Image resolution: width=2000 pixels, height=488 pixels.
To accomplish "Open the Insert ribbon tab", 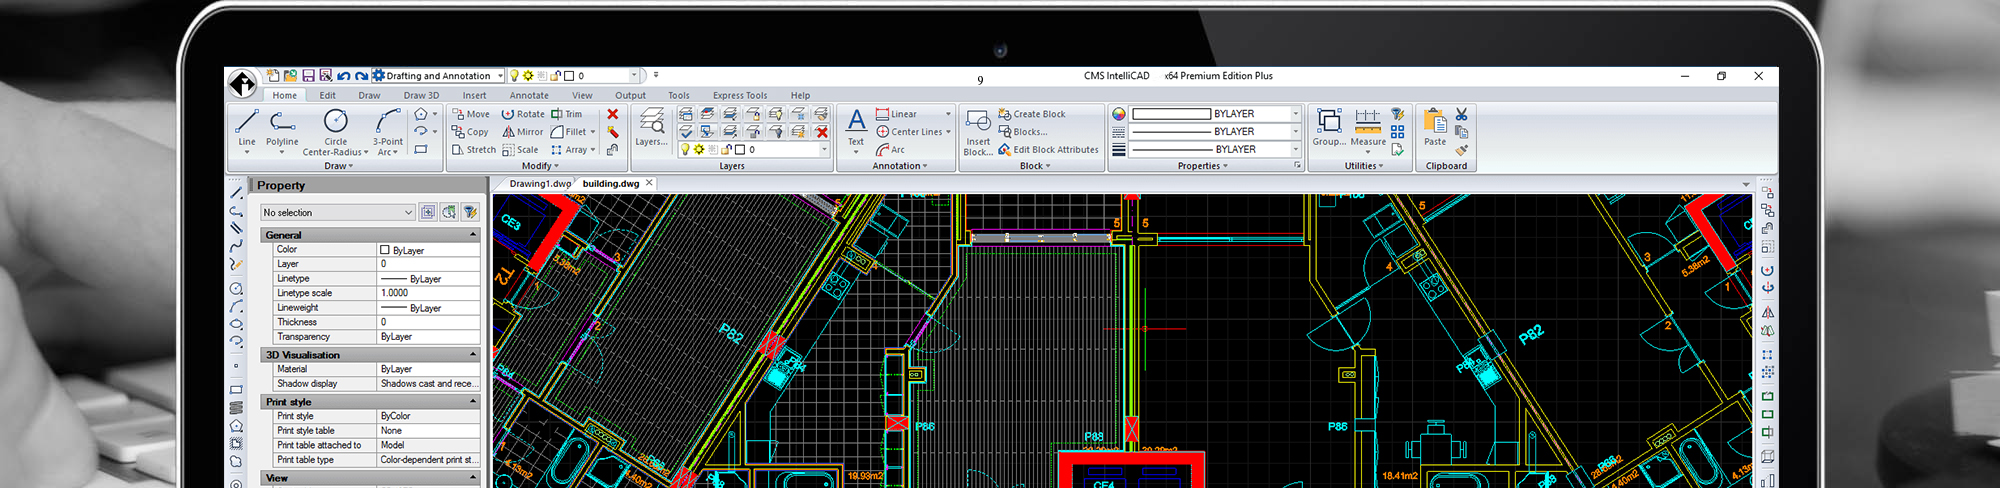I will 474,96.
